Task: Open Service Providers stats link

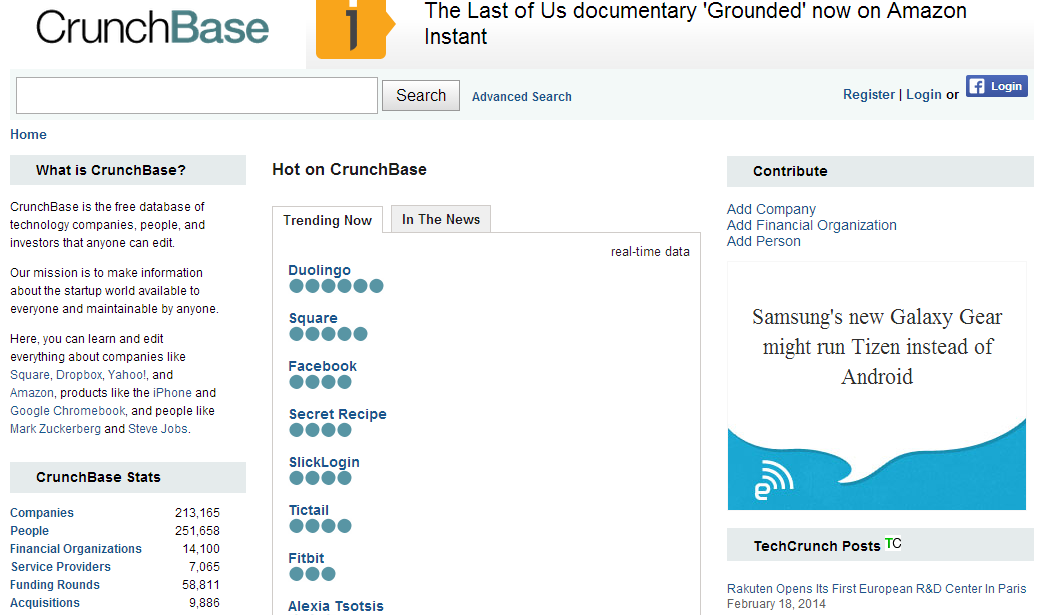Action: 61,566
